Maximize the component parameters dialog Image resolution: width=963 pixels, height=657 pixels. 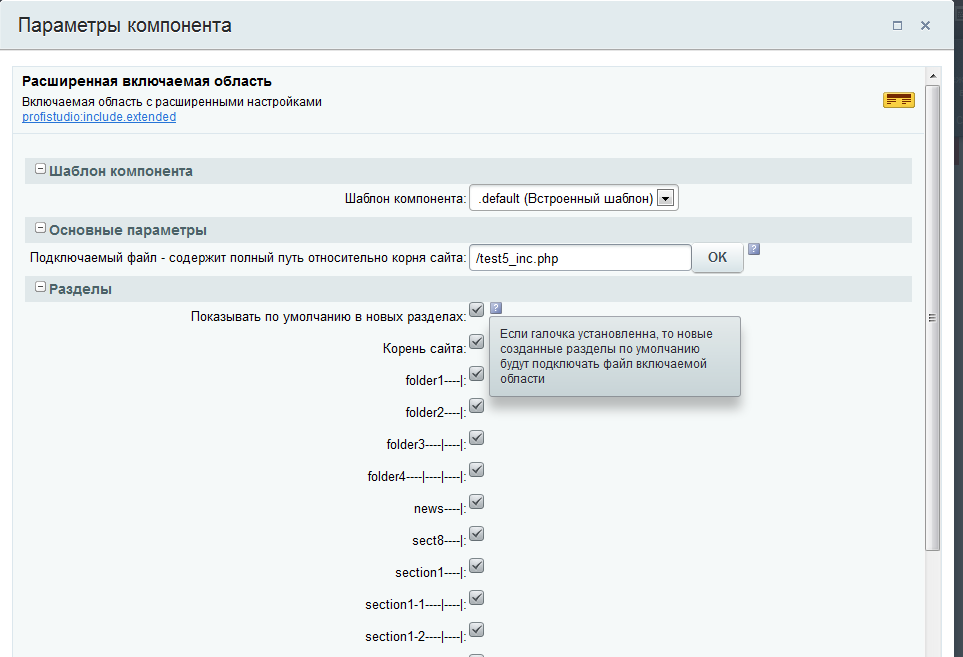coord(897,26)
